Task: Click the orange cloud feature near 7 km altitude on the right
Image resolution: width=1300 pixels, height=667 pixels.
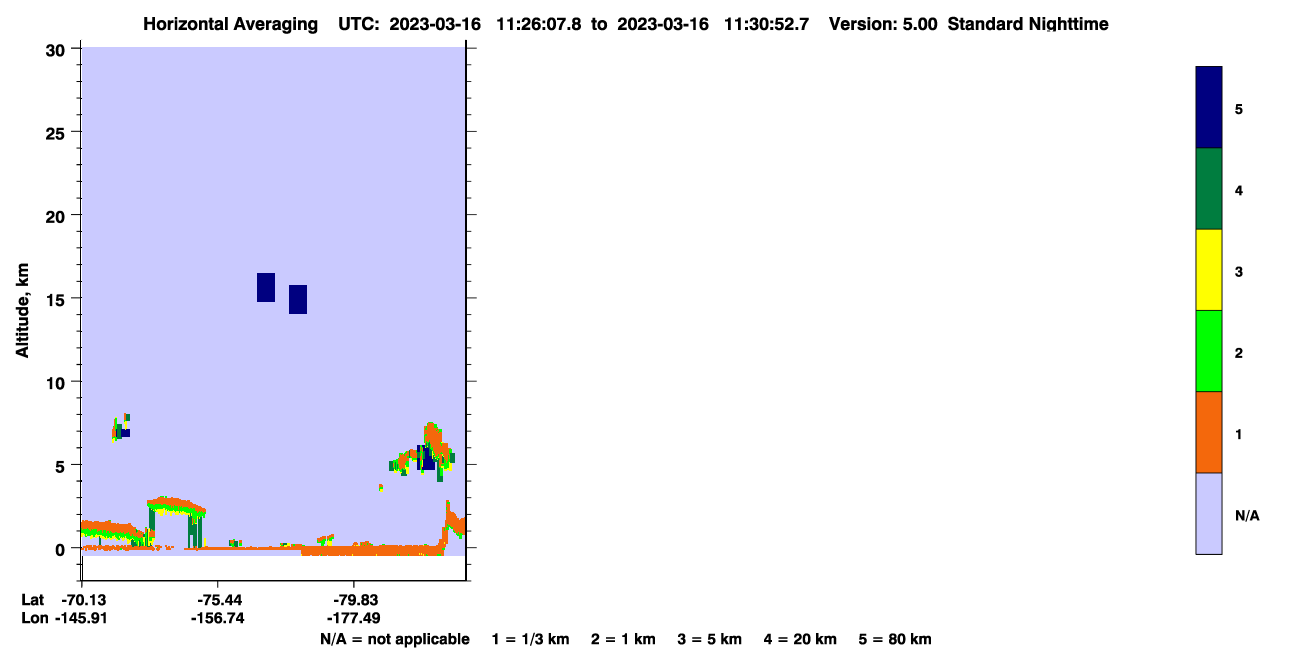Action: 433,438
